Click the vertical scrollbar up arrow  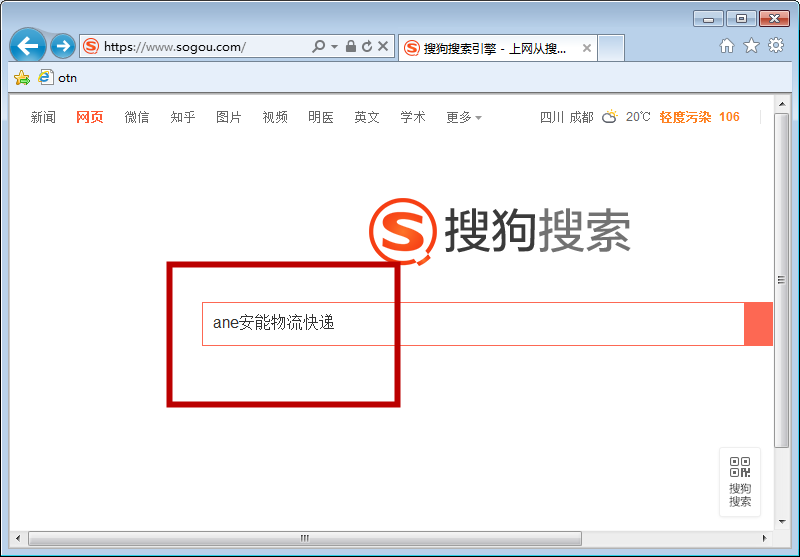point(782,104)
